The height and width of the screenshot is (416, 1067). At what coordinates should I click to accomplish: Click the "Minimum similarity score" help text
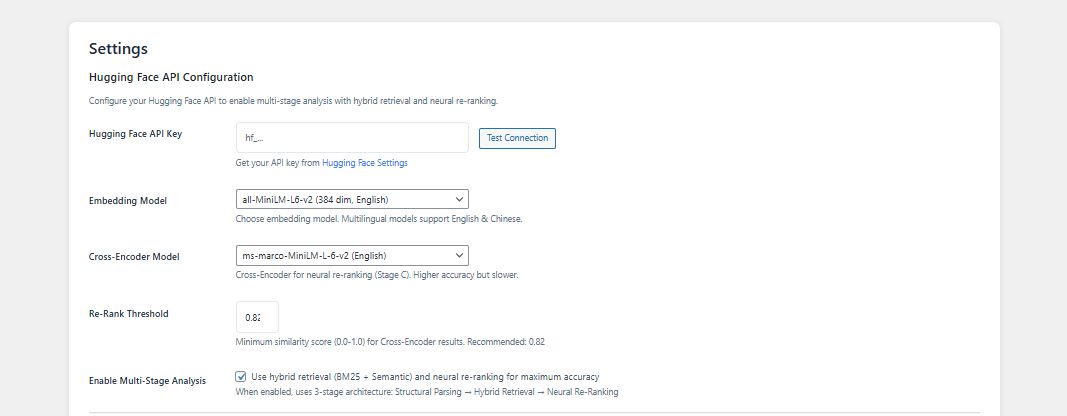coord(390,342)
